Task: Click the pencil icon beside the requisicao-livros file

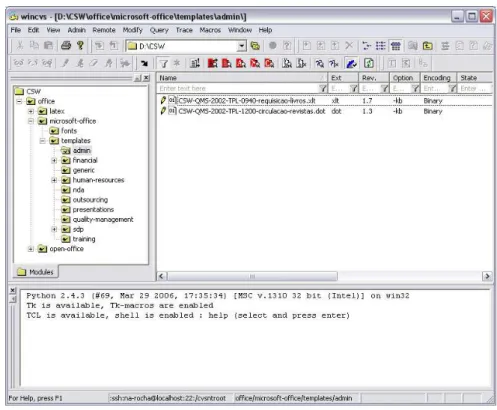Action: [163, 100]
